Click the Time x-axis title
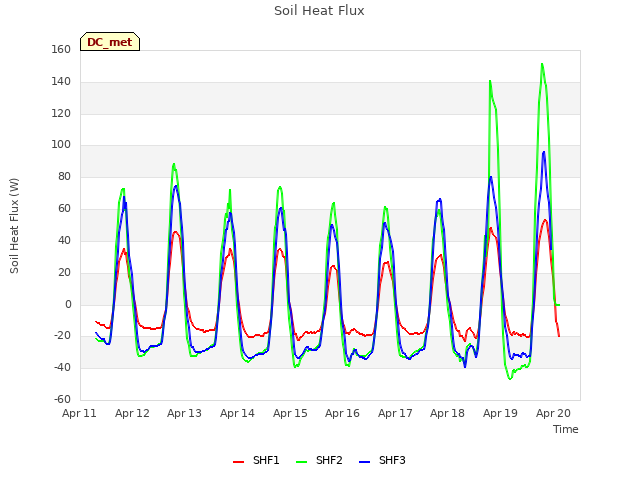 (x=566, y=429)
